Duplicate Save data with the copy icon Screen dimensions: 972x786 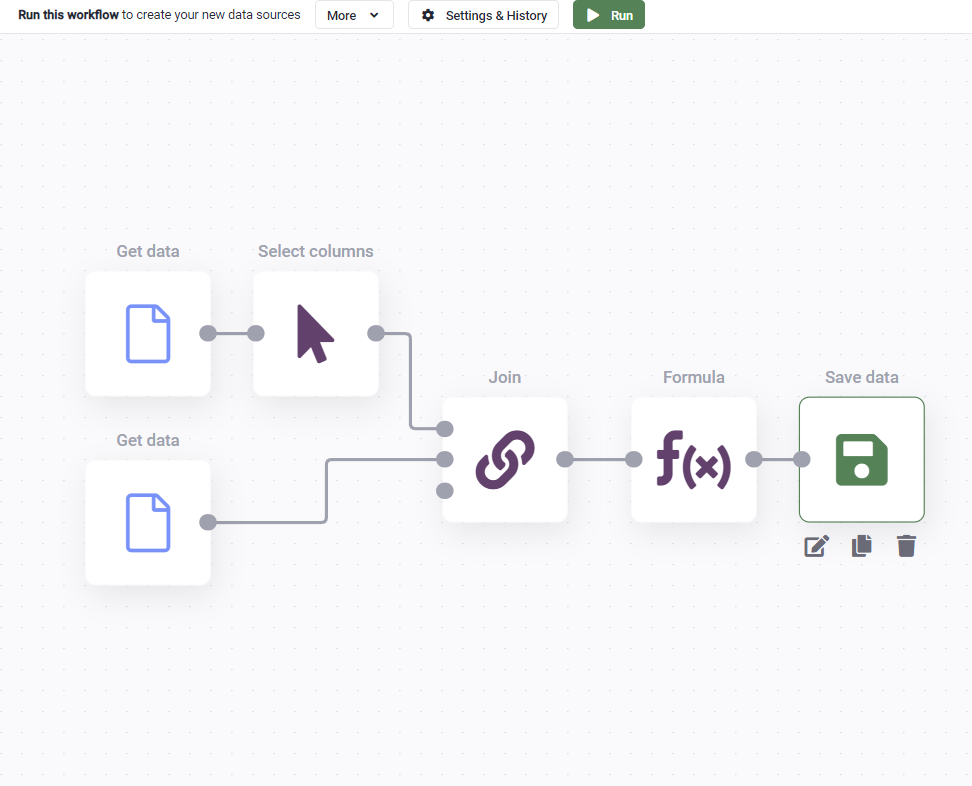861,546
